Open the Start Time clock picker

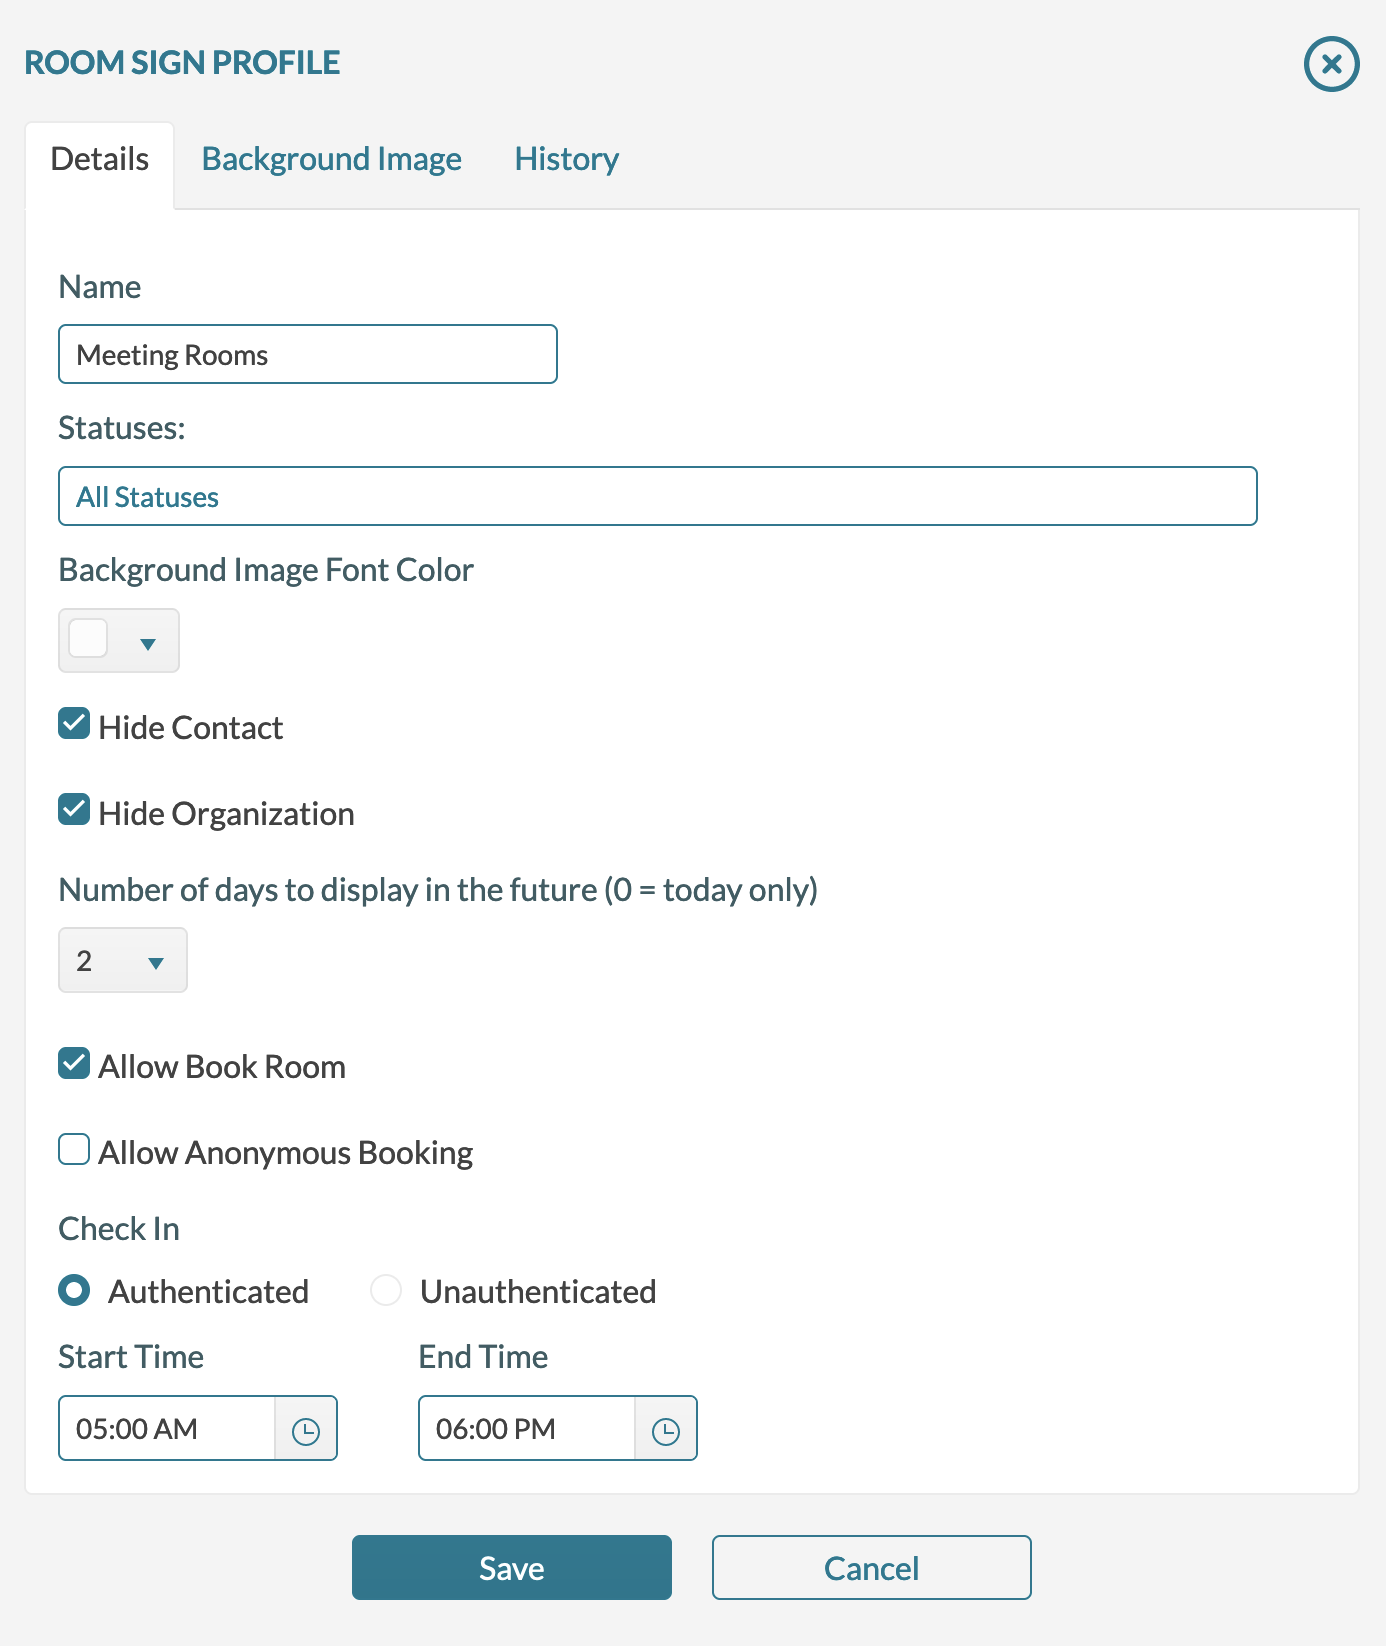305,1430
